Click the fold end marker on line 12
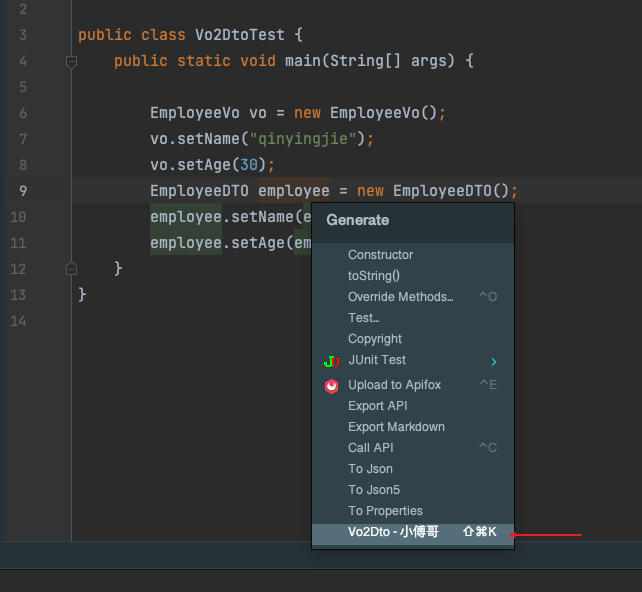 point(71,269)
